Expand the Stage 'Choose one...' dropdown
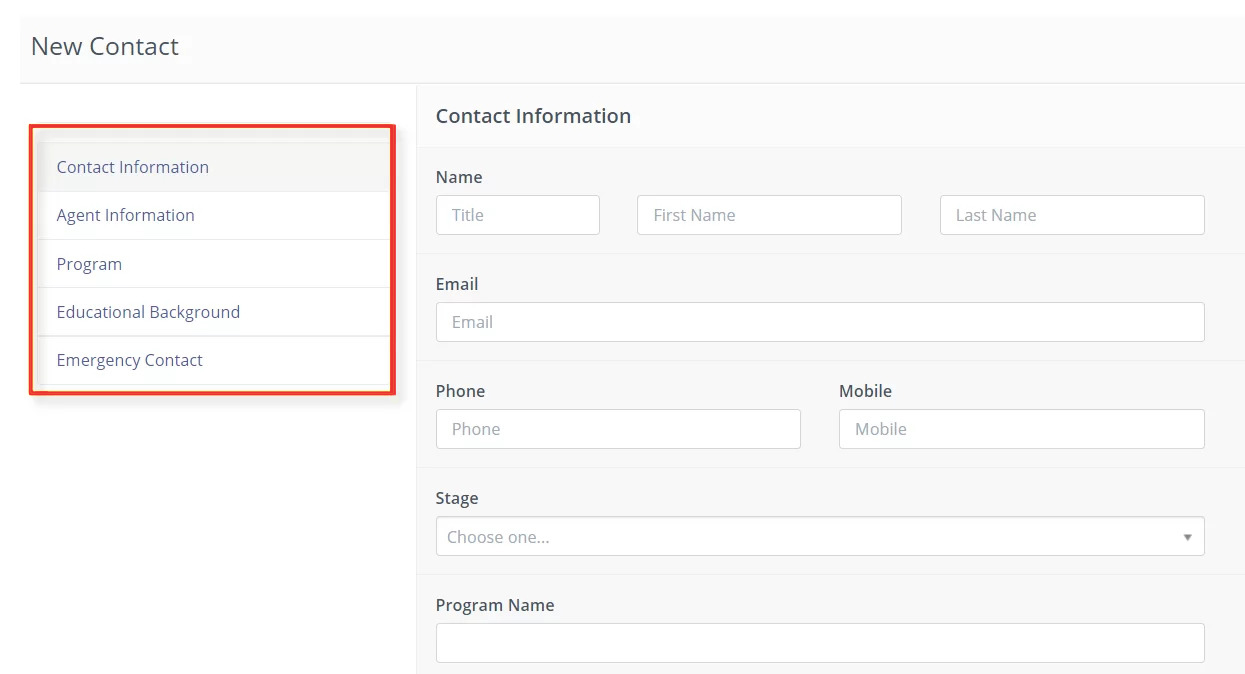The width and height of the screenshot is (1245, 674). (x=819, y=537)
